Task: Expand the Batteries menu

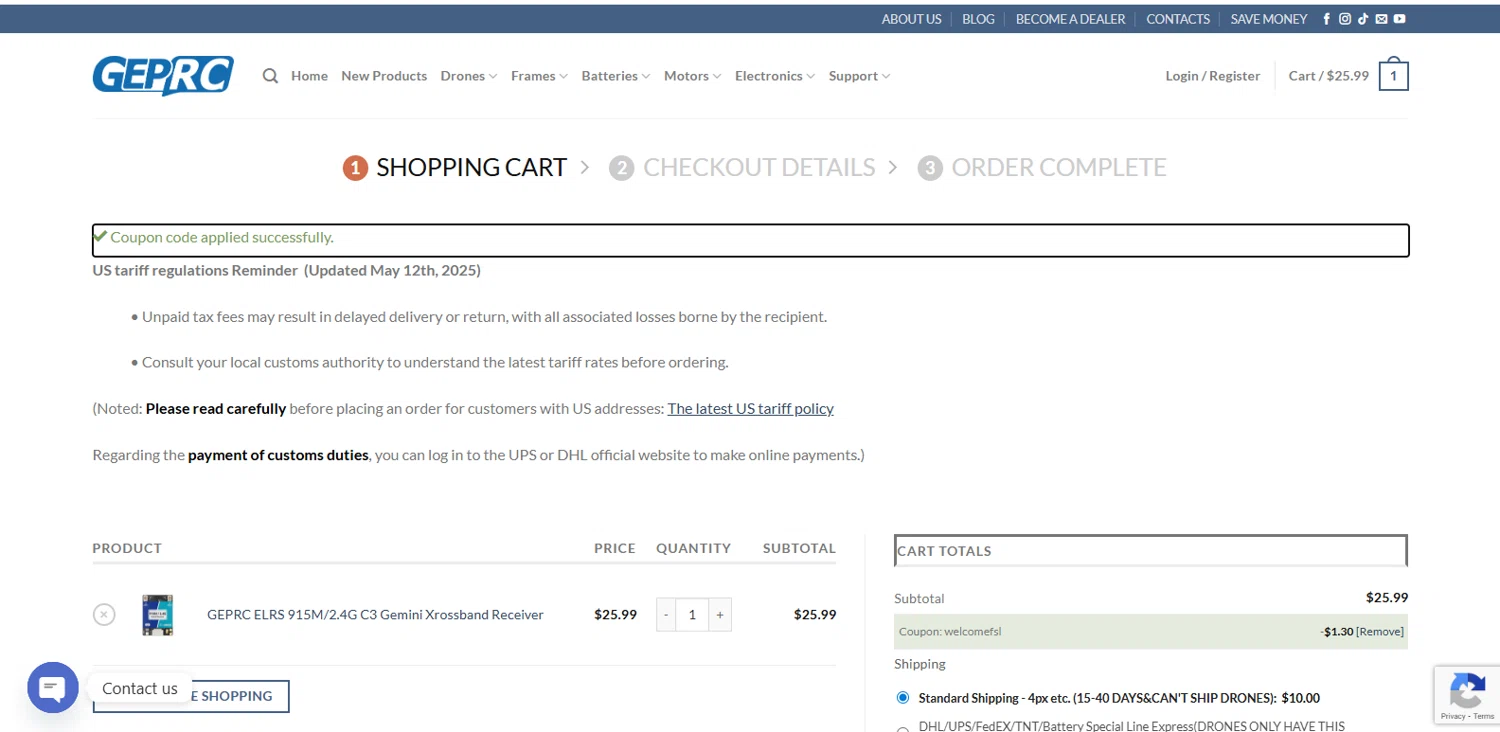Action: (x=616, y=76)
